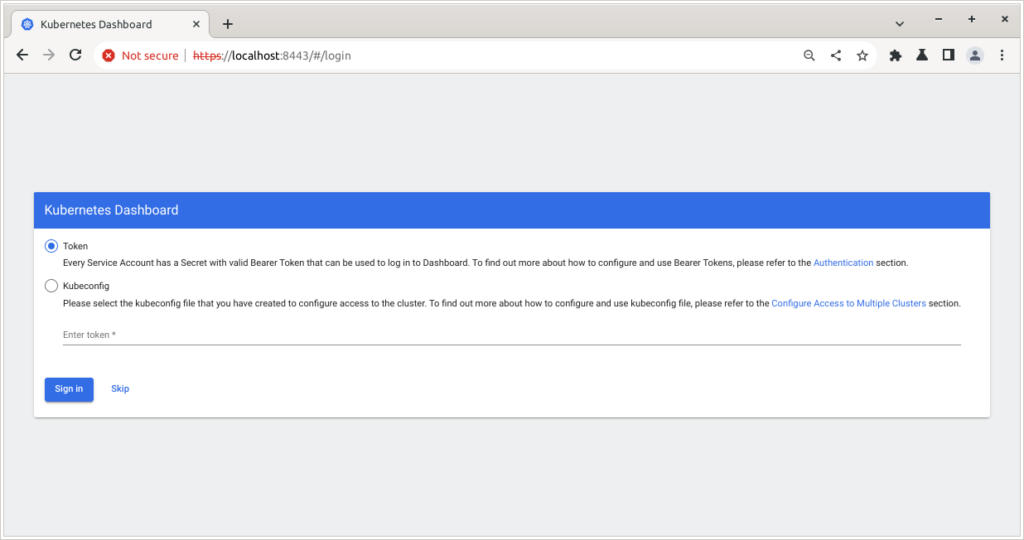Open the Extensions puzzle icon
The height and width of the screenshot is (540, 1024).
point(895,56)
